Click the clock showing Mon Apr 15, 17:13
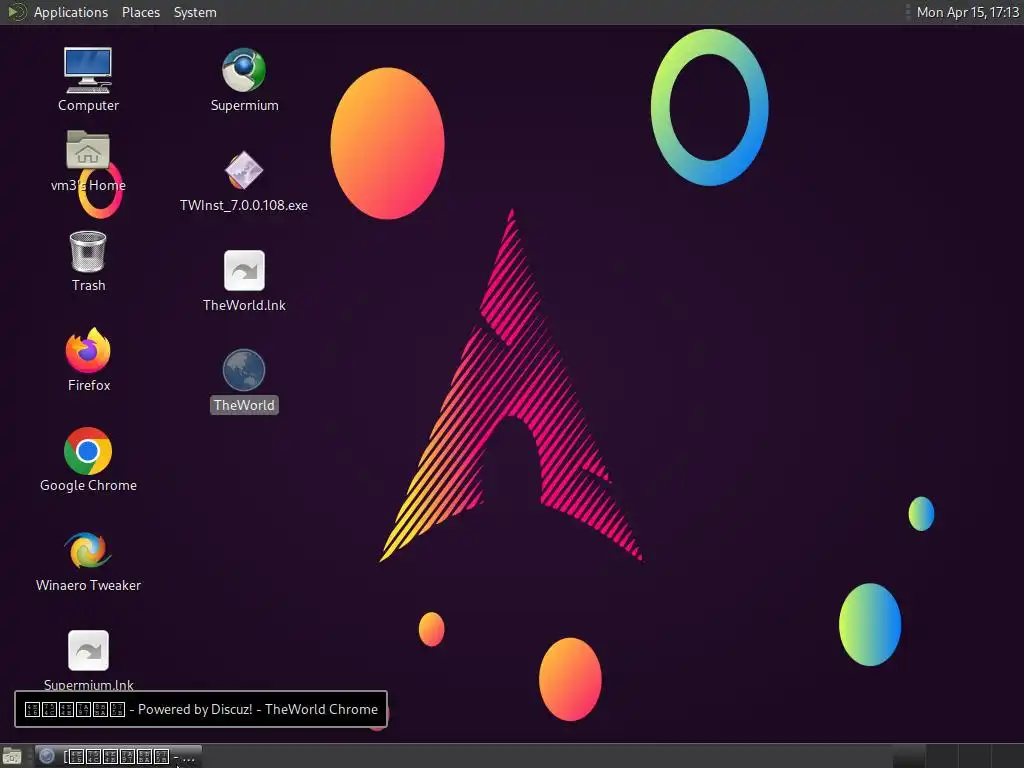 (967, 12)
